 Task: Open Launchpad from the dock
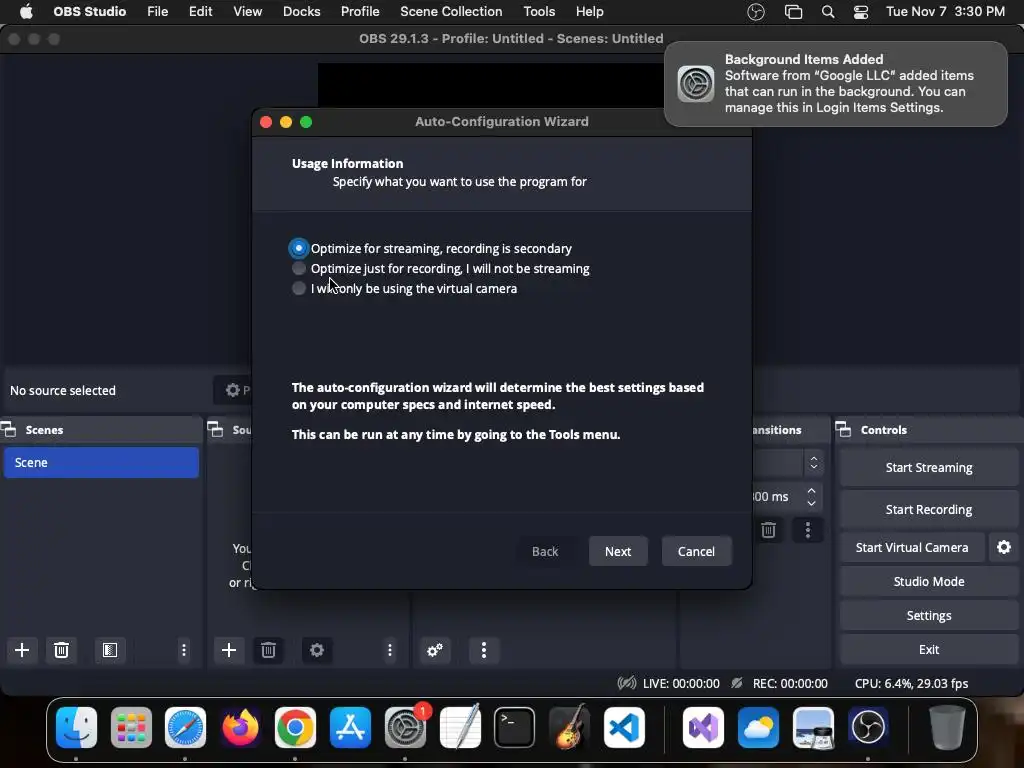131,727
